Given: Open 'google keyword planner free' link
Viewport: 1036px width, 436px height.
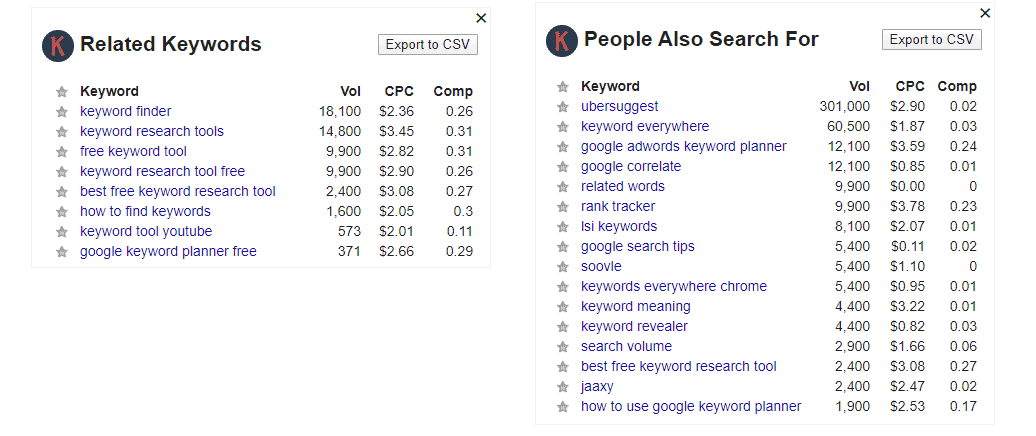Looking at the screenshot, I should [168, 251].
